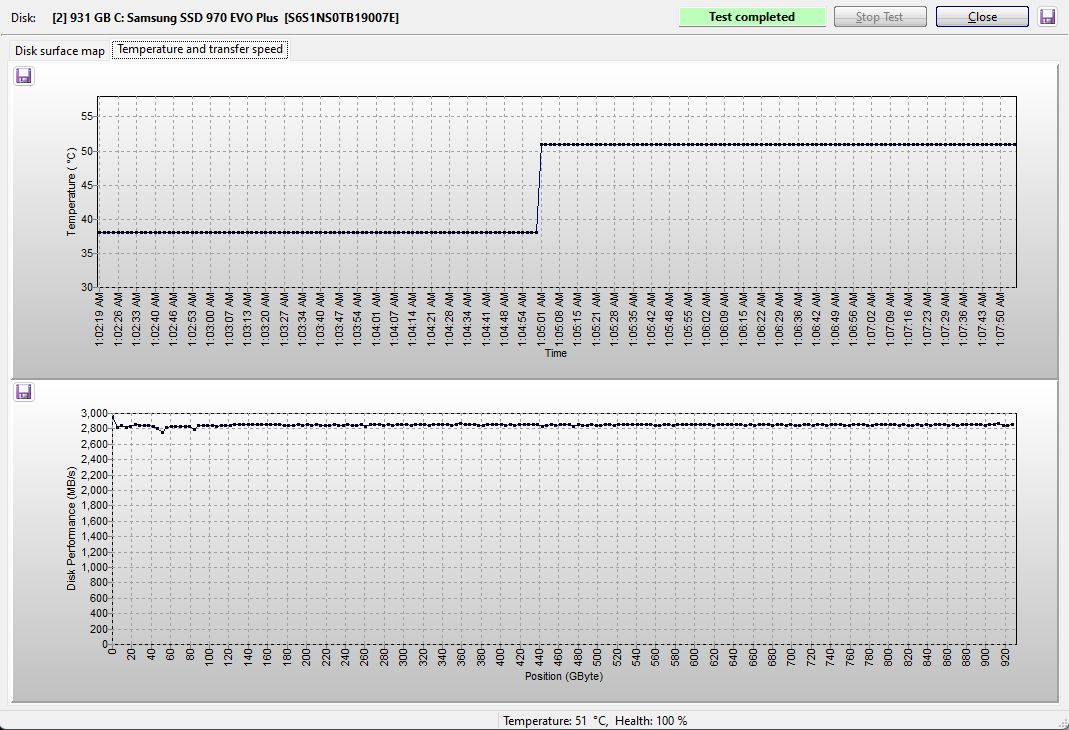Click the 38 °C flat line in temperature graph
Viewport: 1069px width, 730px height.
coord(300,233)
